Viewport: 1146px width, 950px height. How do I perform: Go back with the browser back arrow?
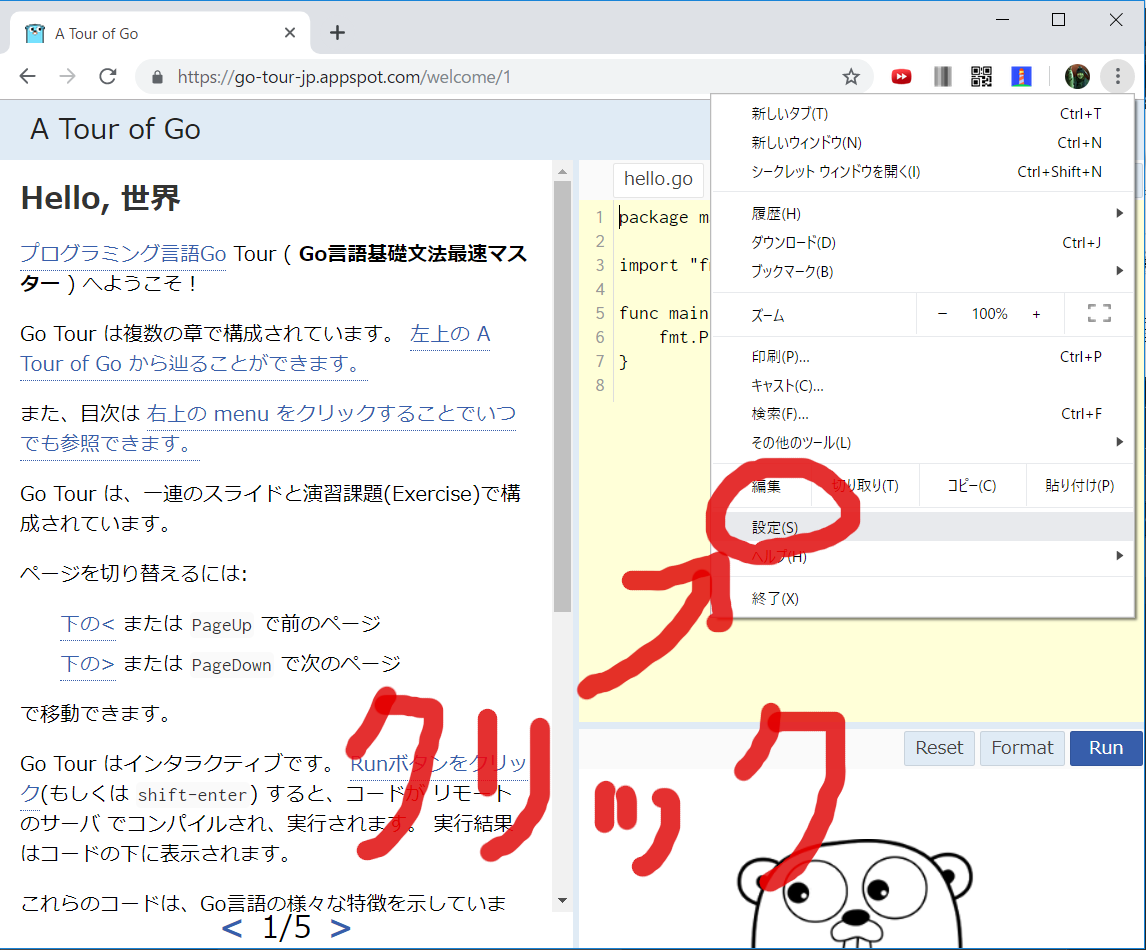pos(28,76)
